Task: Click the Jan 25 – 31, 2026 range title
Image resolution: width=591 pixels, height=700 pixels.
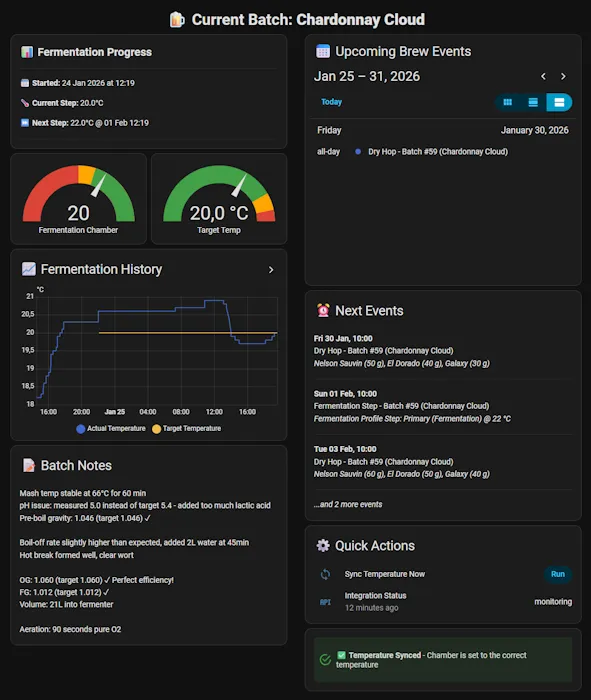Action: point(366,76)
